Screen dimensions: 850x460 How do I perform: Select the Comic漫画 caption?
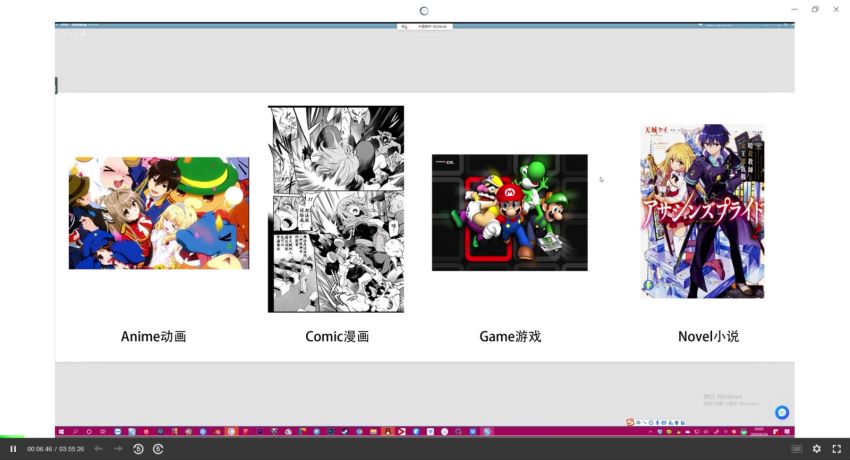(337, 336)
